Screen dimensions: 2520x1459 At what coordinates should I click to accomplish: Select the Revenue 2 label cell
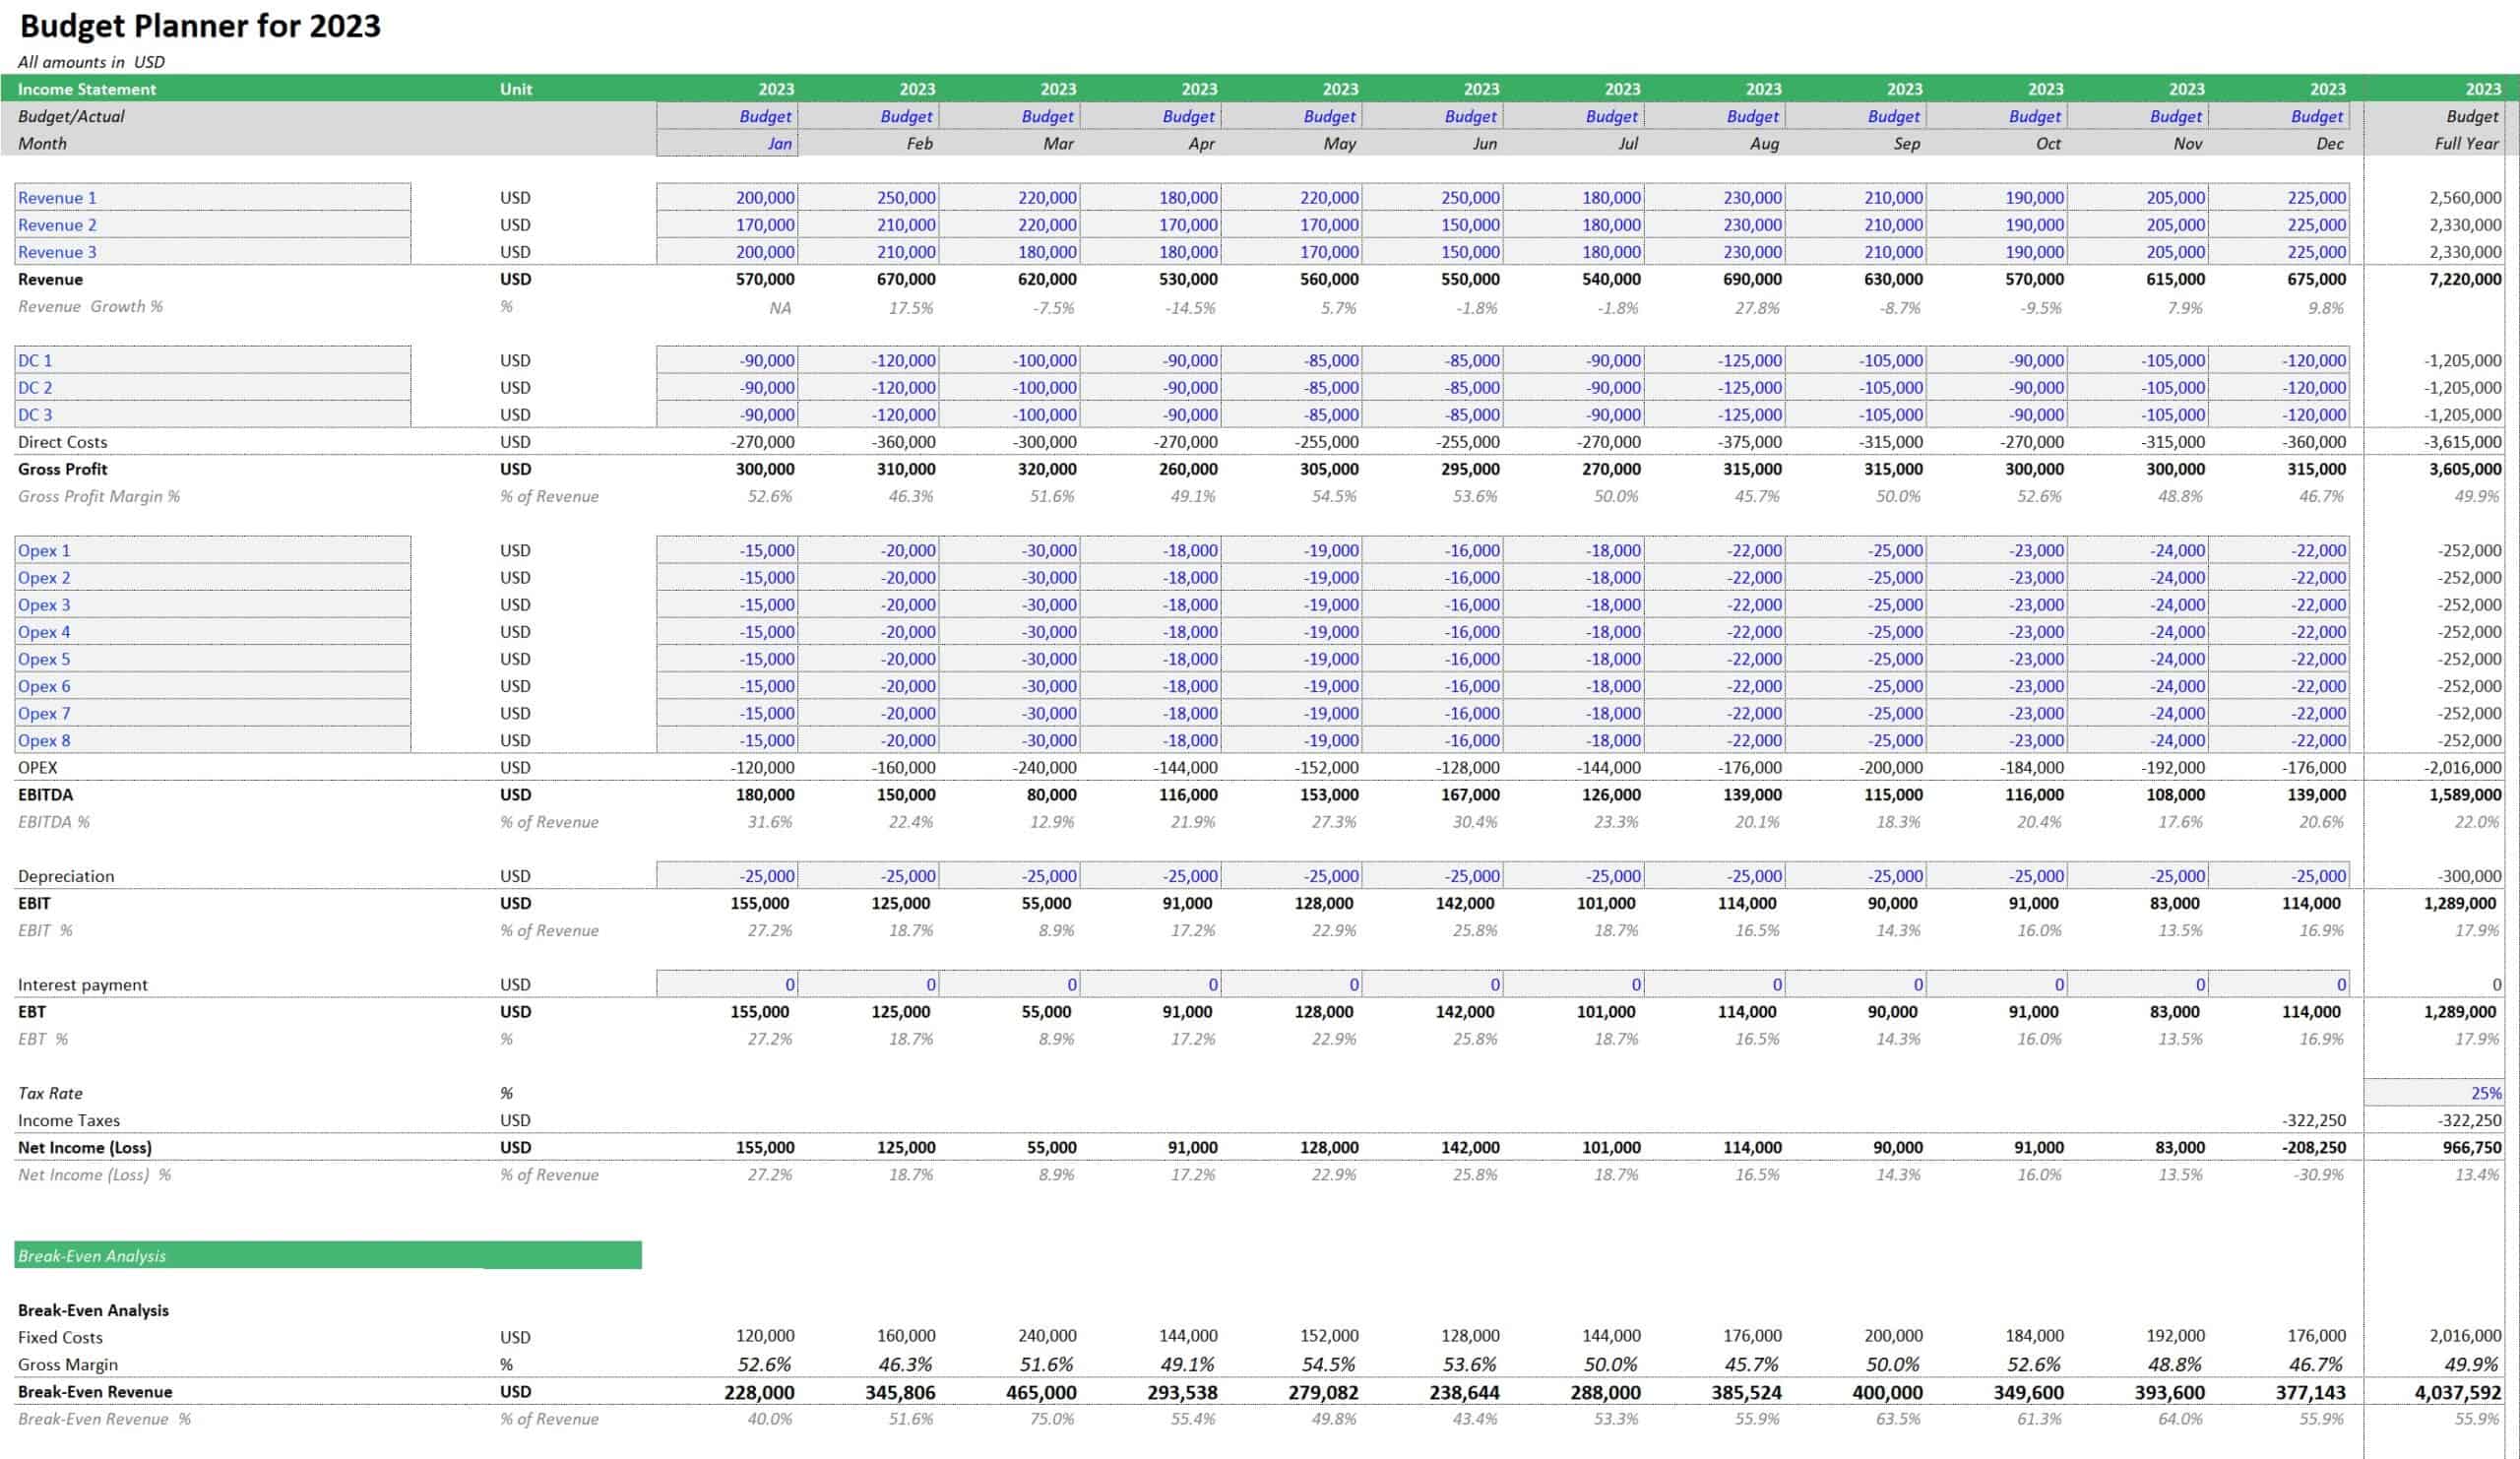tap(212, 224)
